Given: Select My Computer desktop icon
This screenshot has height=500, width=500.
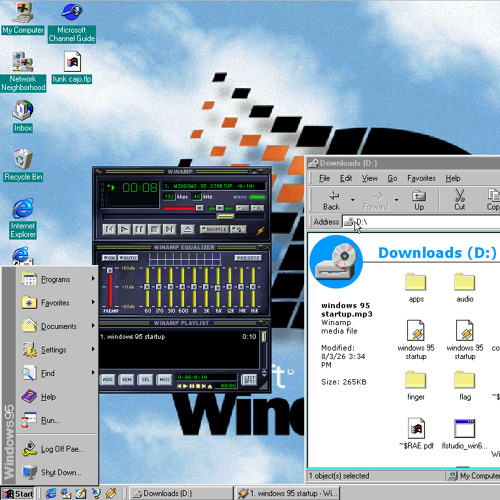Looking at the screenshot, I should [x=23, y=18].
